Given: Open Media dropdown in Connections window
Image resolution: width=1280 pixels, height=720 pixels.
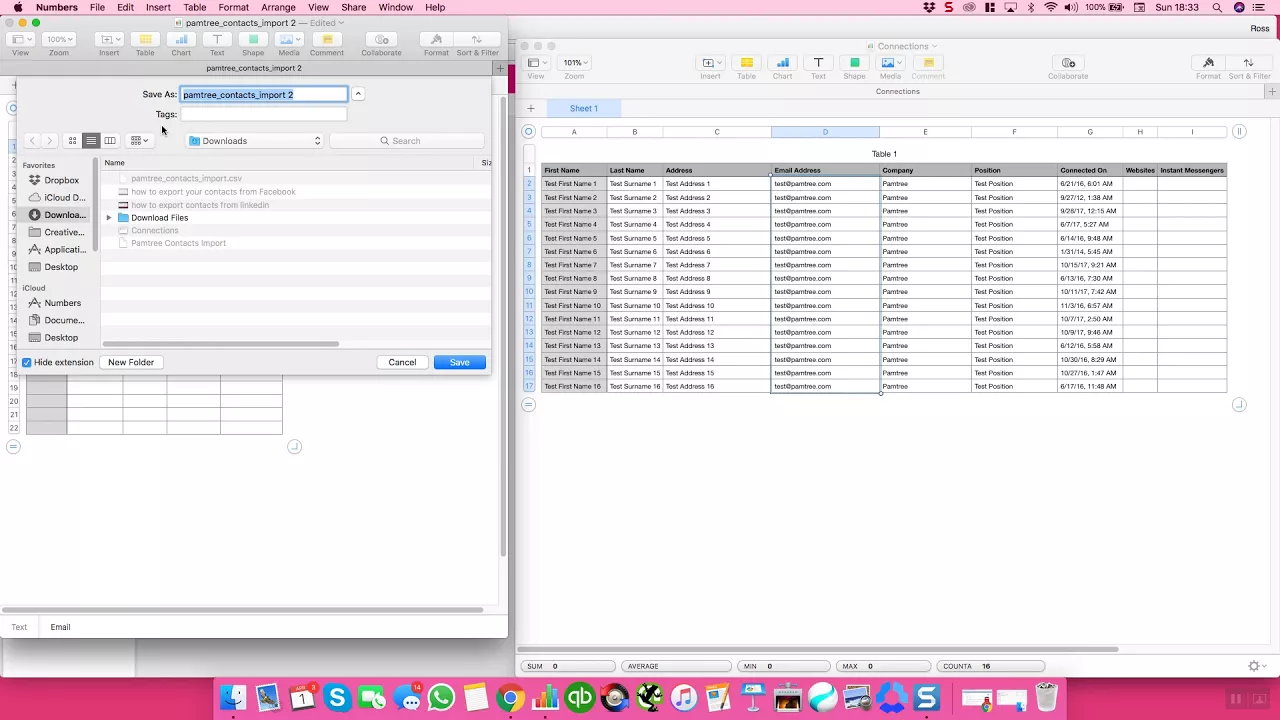Looking at the screenshot, I should click(890, 63).
